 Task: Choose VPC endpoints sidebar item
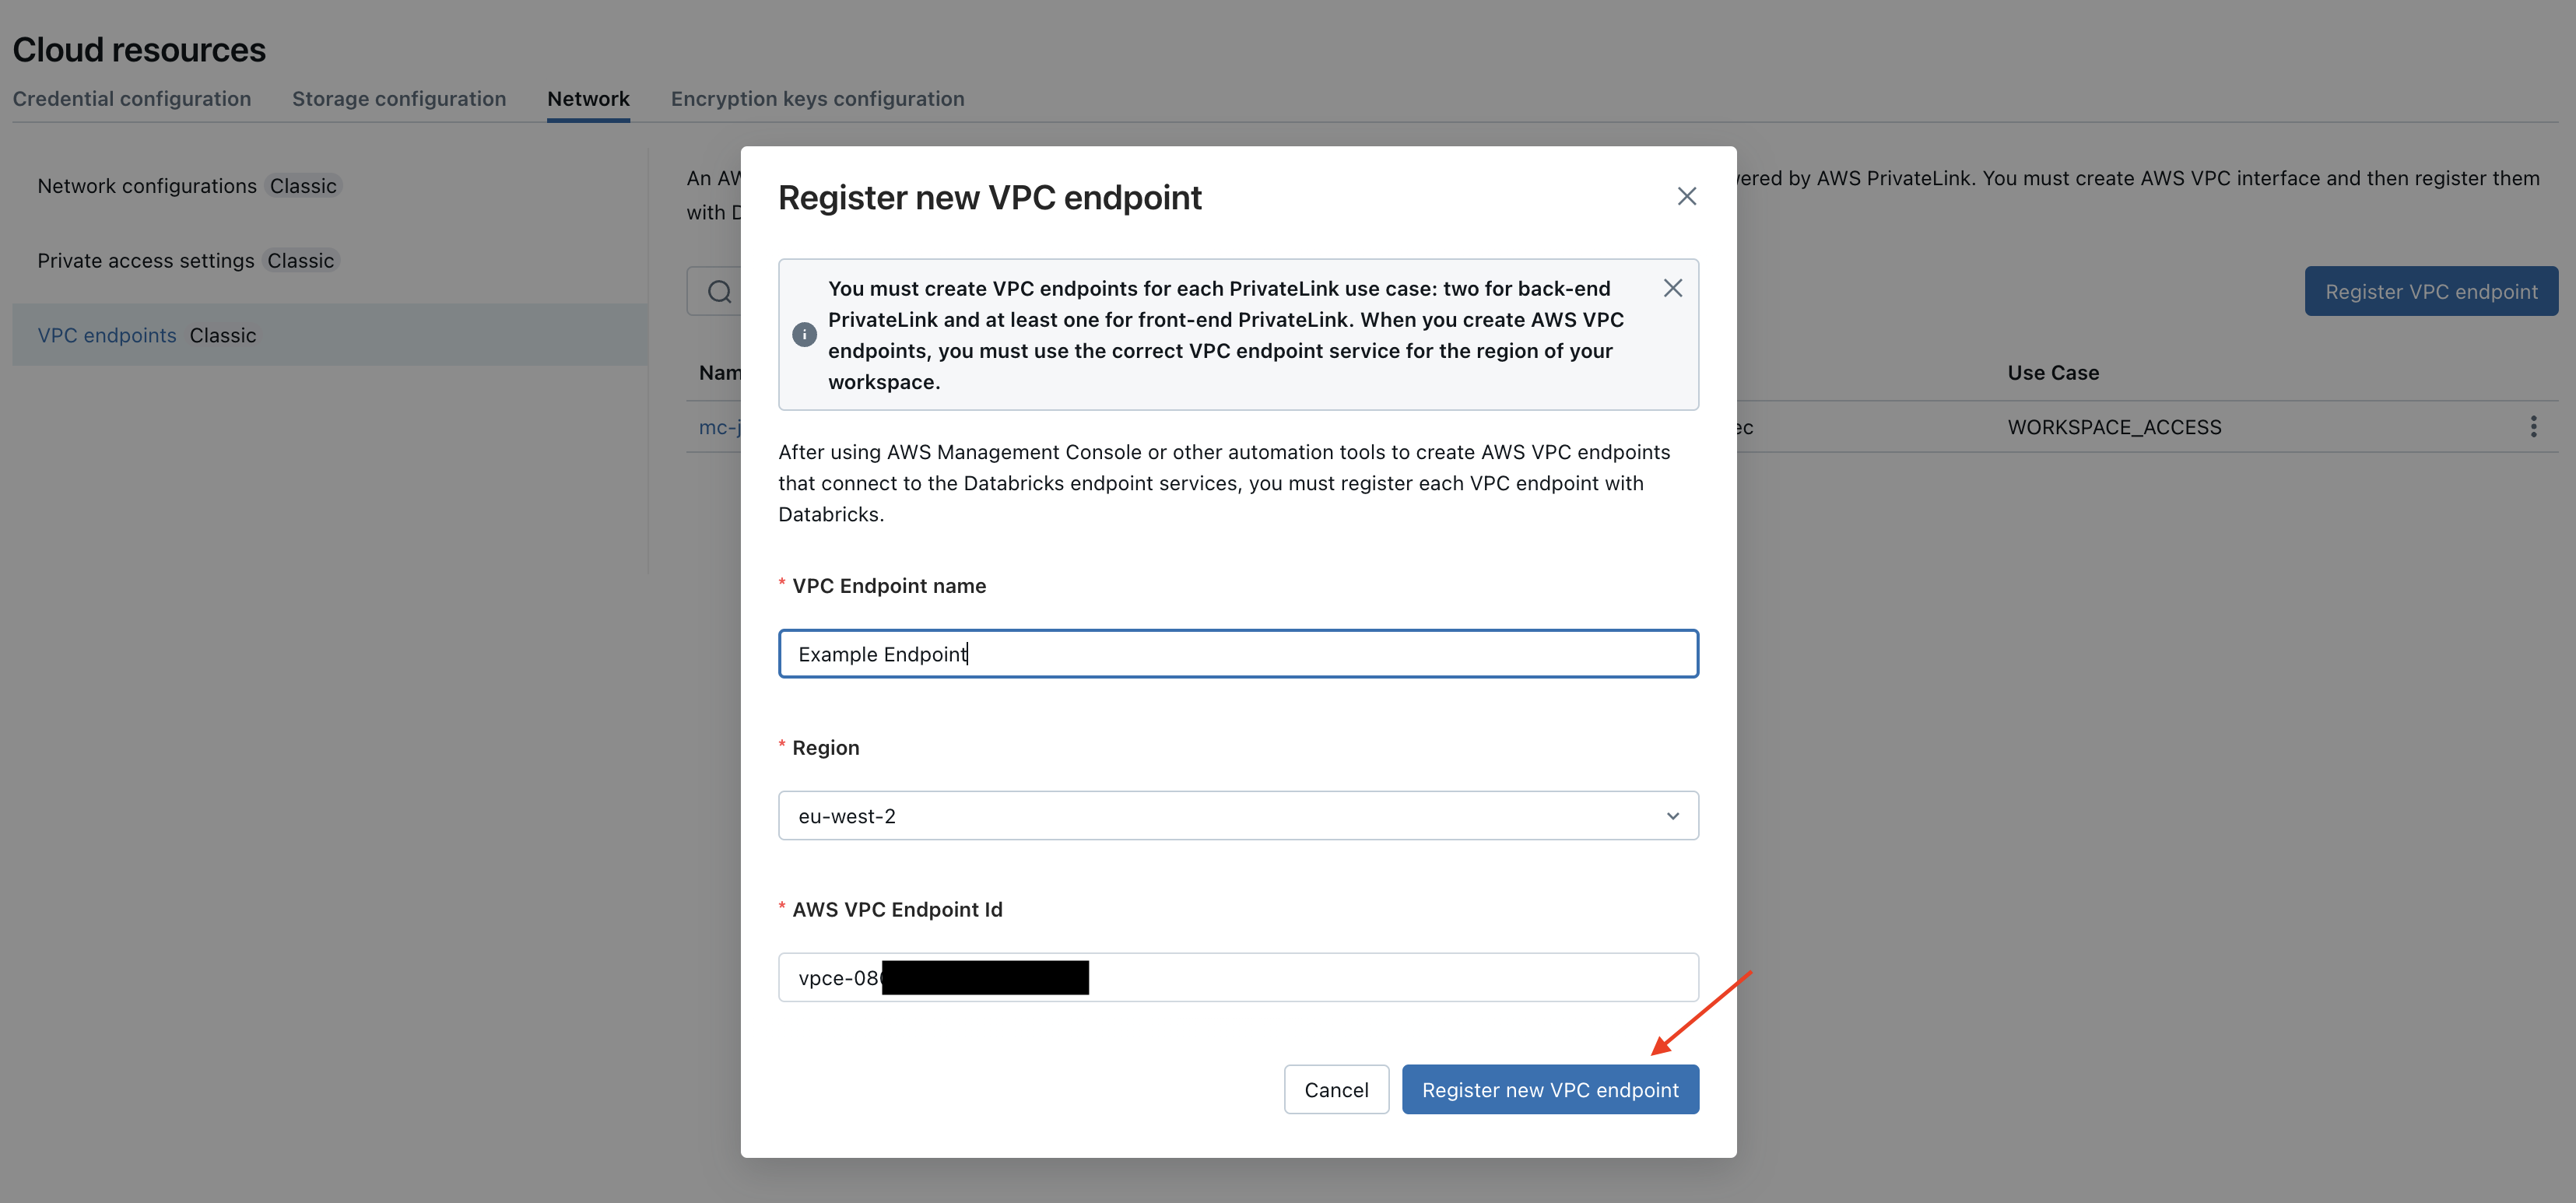107,336
